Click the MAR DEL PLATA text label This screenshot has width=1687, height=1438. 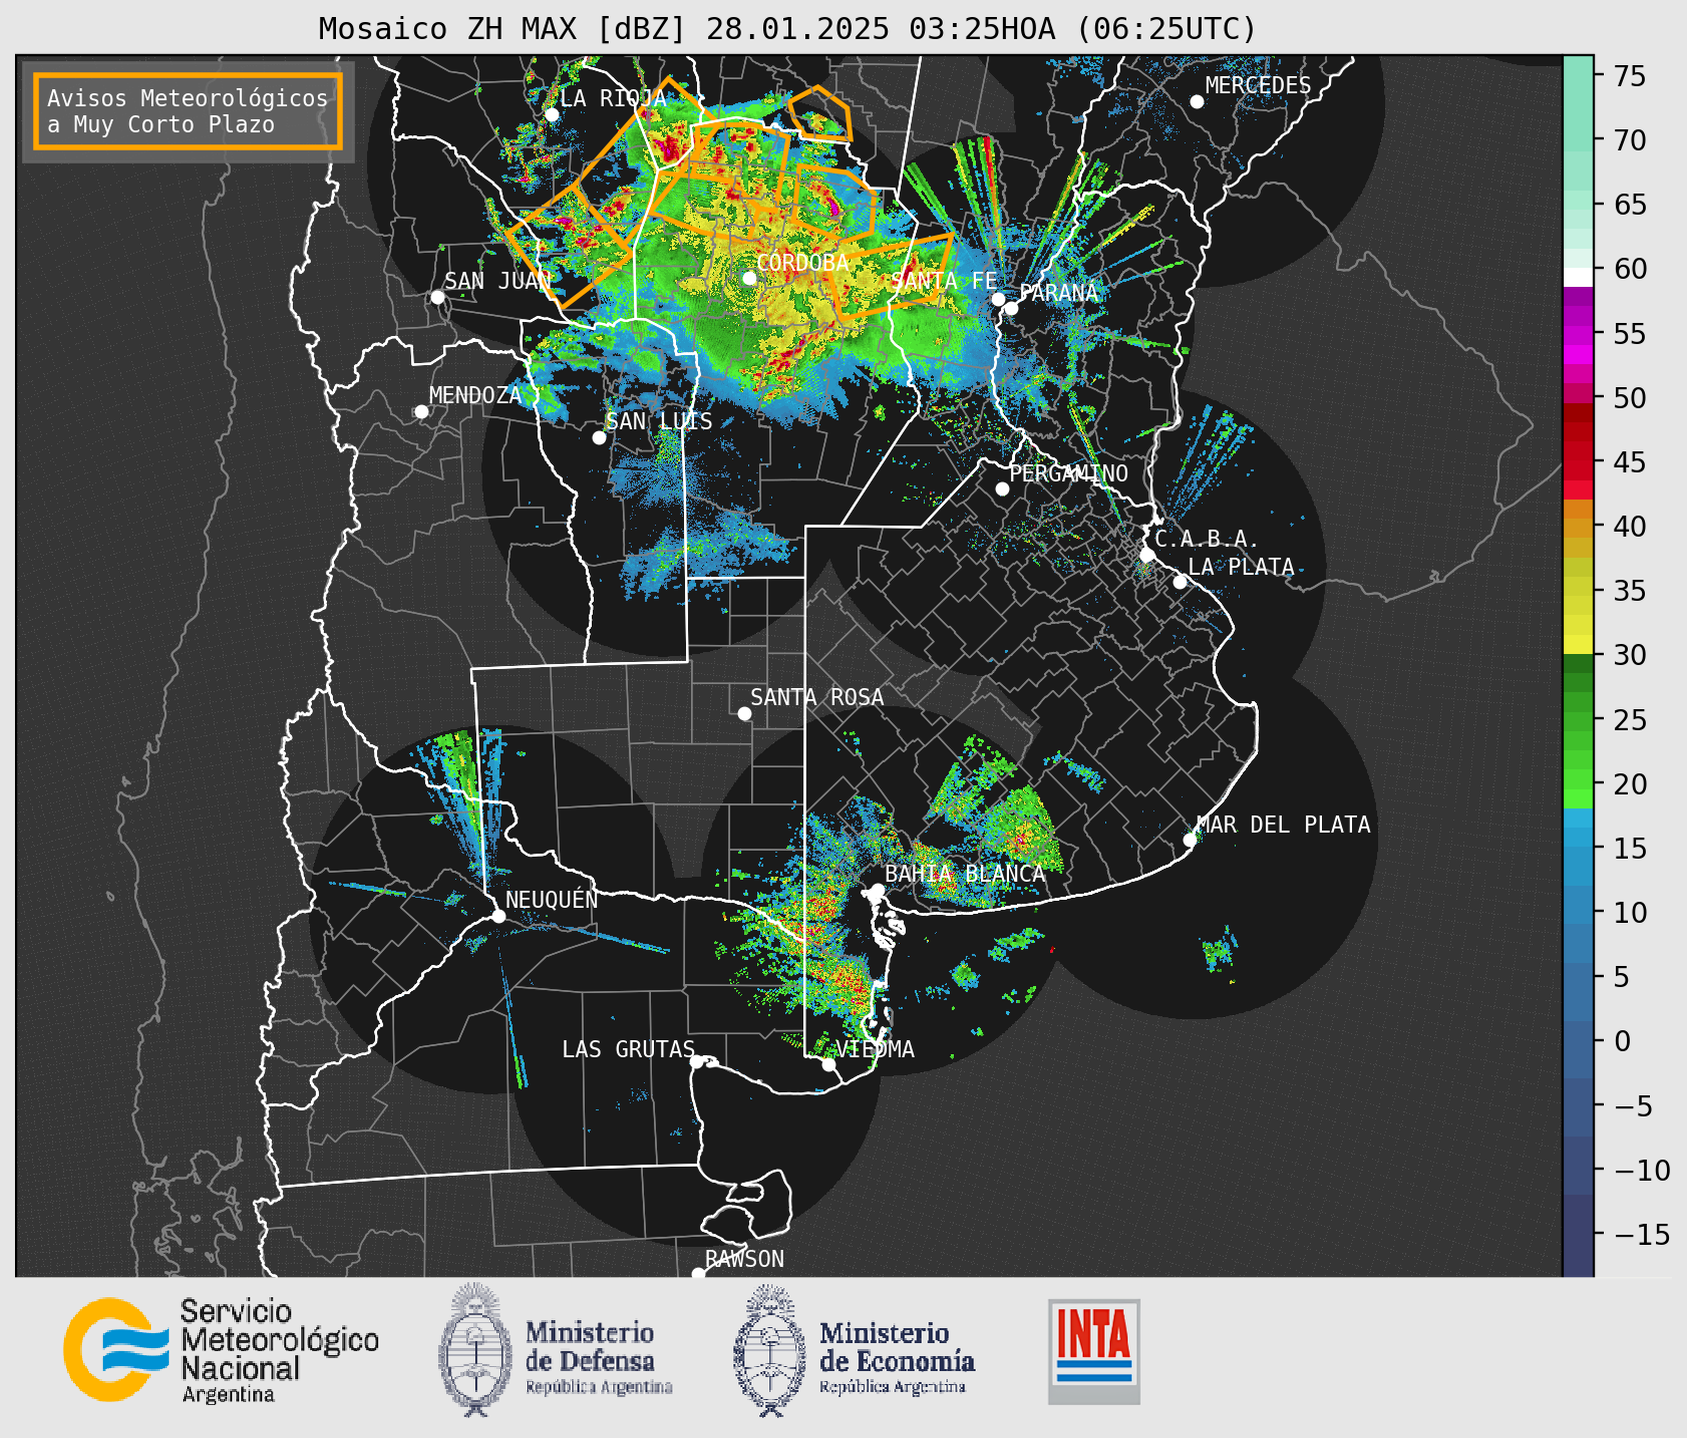(1283, 825)
